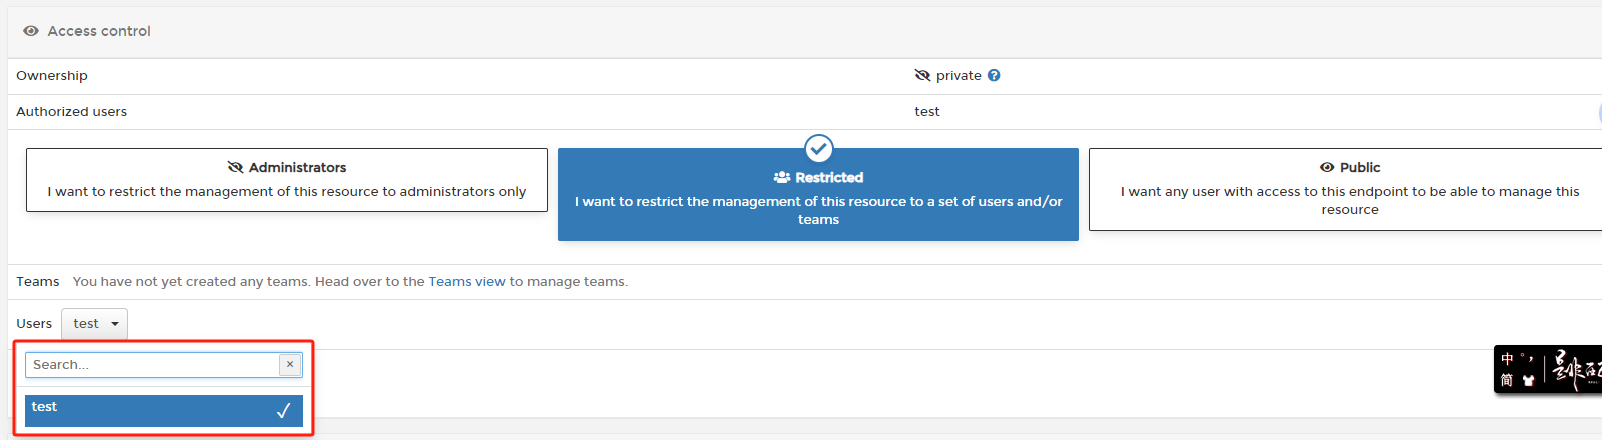Switch the IME 简 simplified character icon

[x=1507, y=381]
